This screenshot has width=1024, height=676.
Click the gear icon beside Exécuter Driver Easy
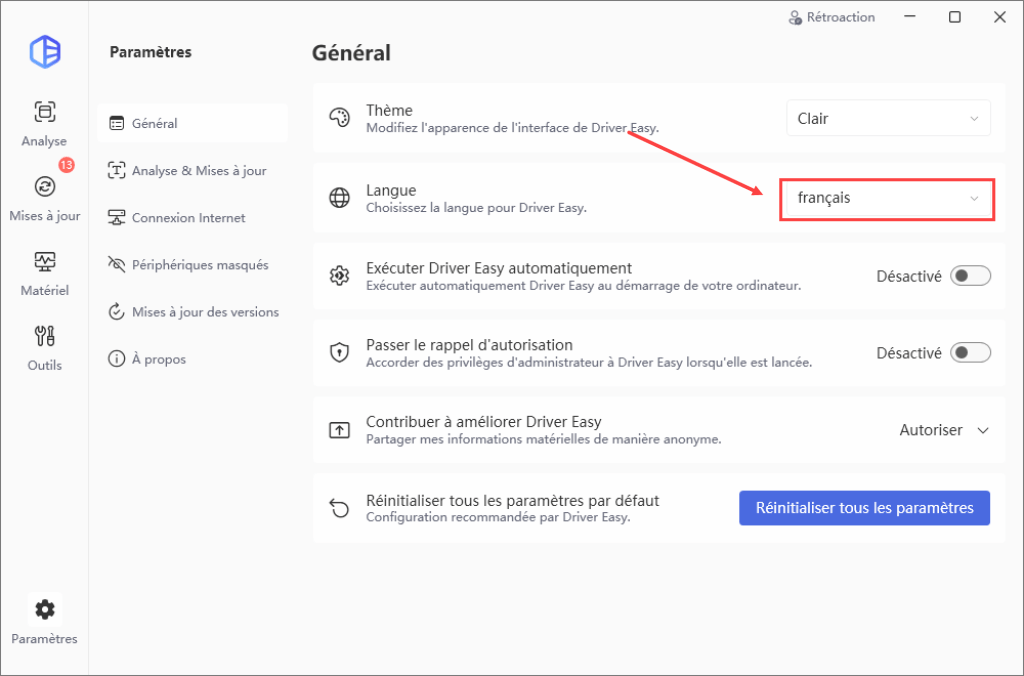click(x=339, y=276)
